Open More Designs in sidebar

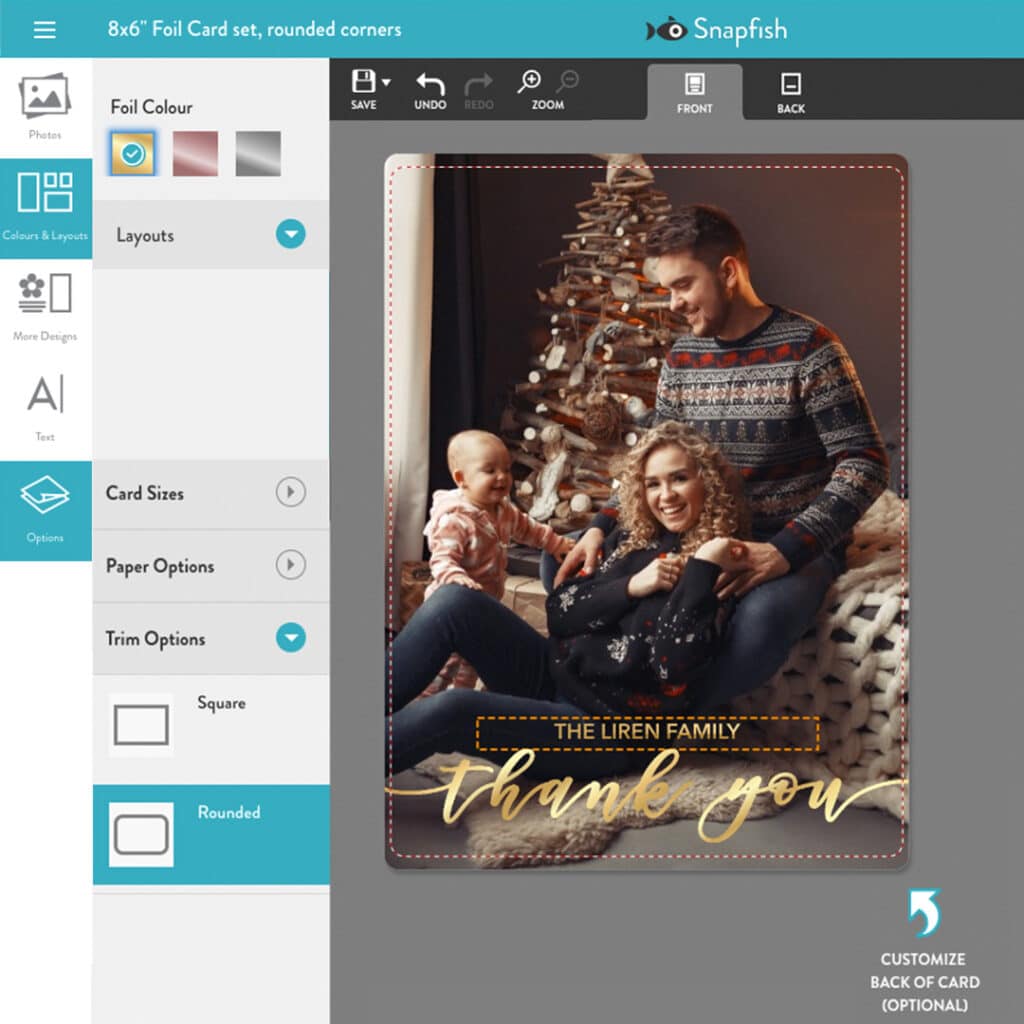45,305
